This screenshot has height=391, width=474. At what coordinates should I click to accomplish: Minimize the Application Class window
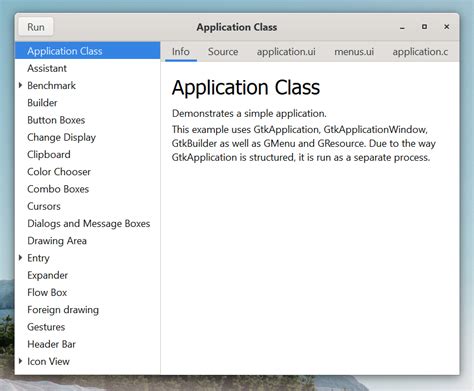point(402,27)
